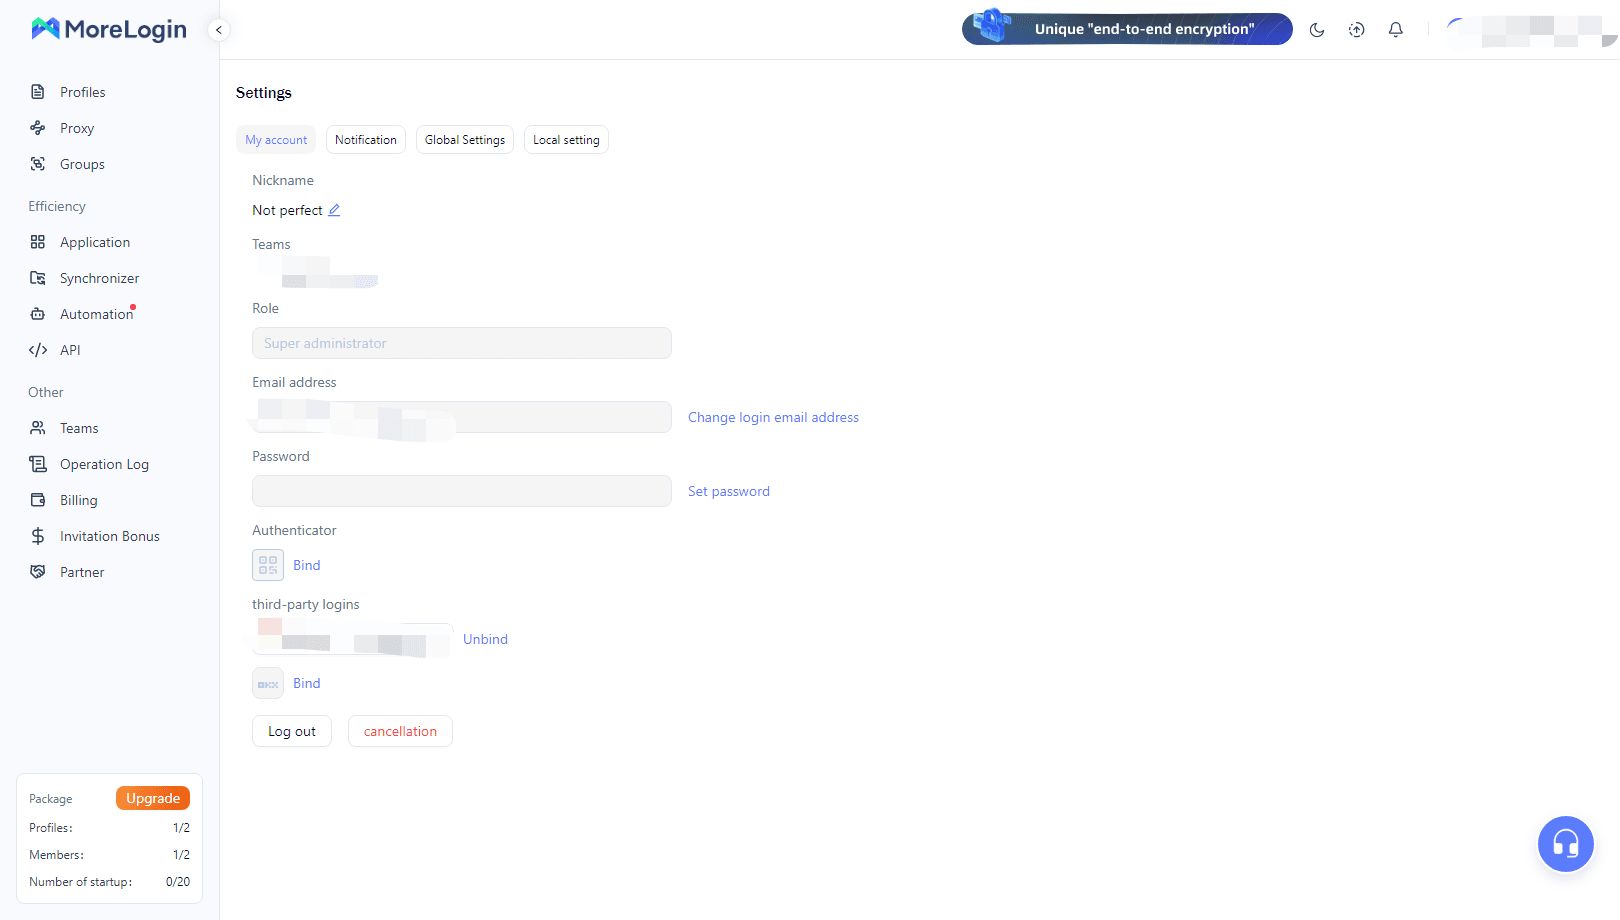Open the Invitation Bonus page
This screenshot has width=1620, height=920.
pyautogui.click(x=109, y=535)
